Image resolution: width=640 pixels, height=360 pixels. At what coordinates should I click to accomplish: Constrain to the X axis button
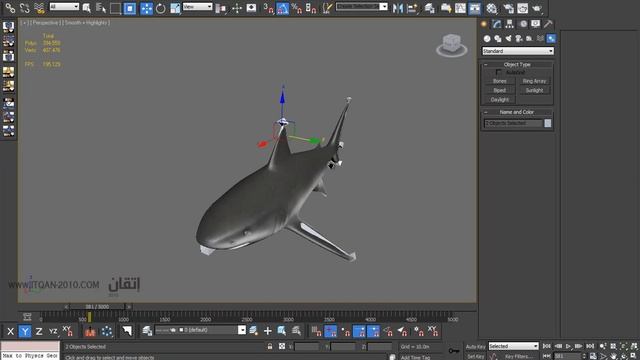[x=11, y=331]
